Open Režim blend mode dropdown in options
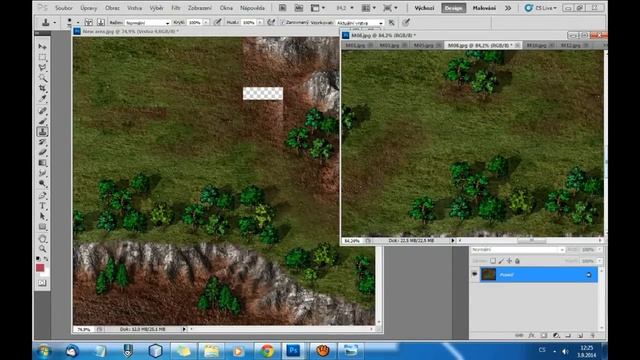The height and width of the screenshot is (360, 640). 147,23
